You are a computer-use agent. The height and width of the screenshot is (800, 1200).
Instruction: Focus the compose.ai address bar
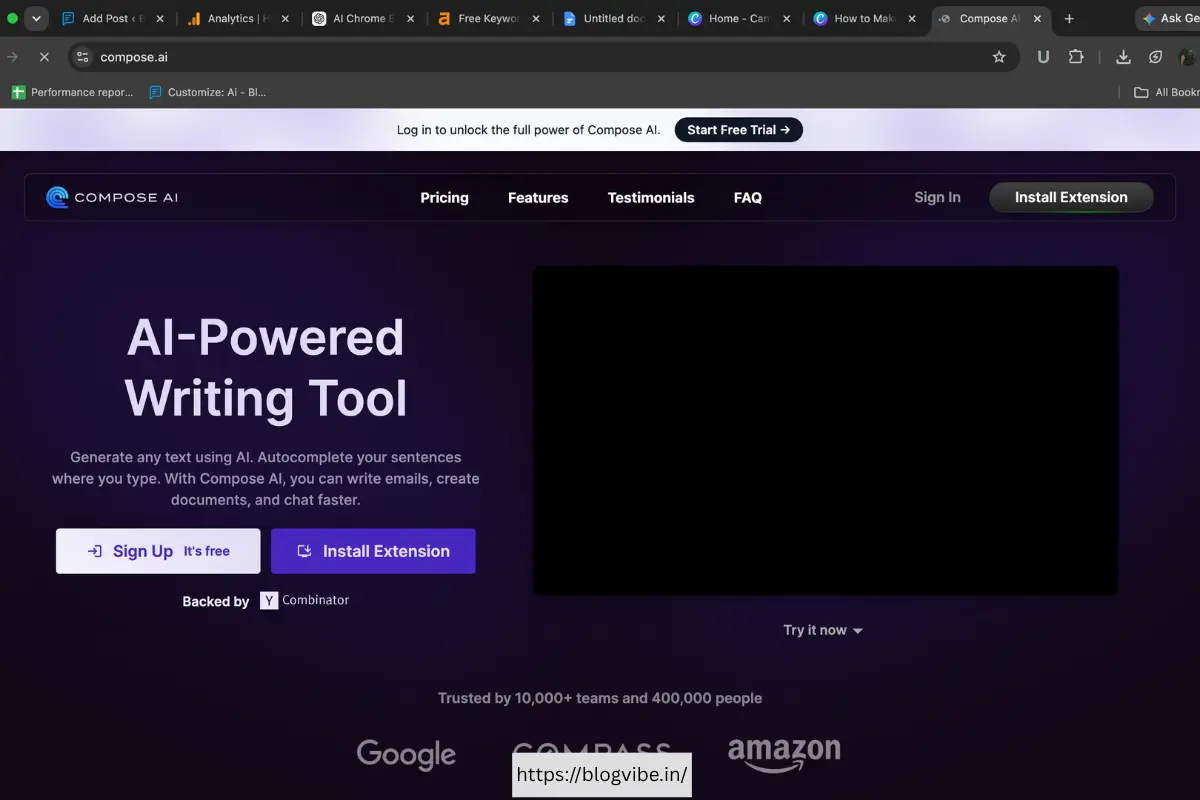coord(543,57)
